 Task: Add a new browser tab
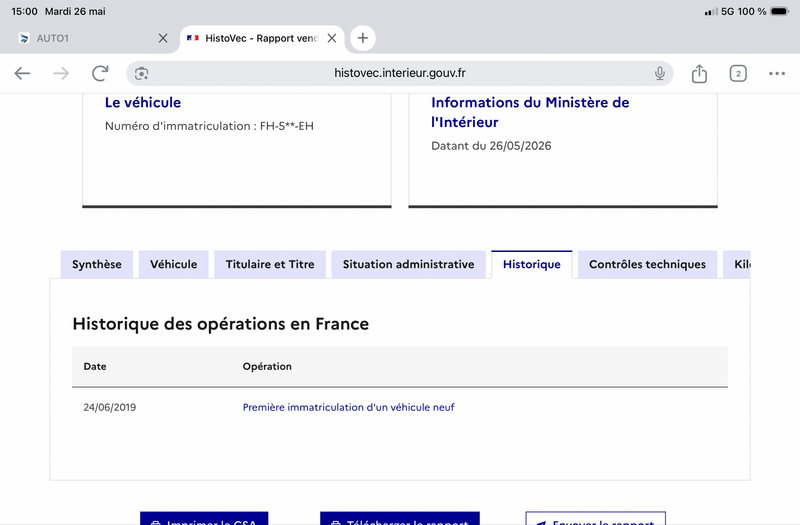click(362, 38)
